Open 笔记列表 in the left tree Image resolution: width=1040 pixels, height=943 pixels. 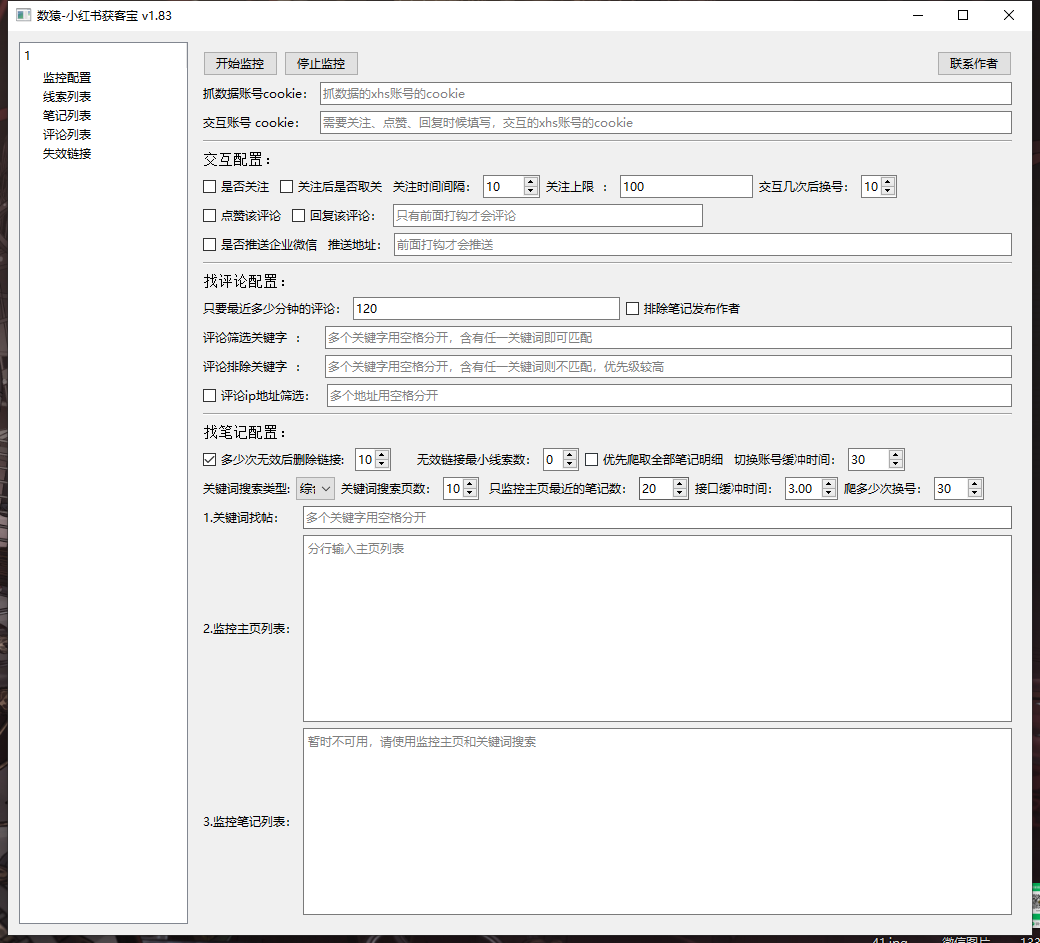67,116
